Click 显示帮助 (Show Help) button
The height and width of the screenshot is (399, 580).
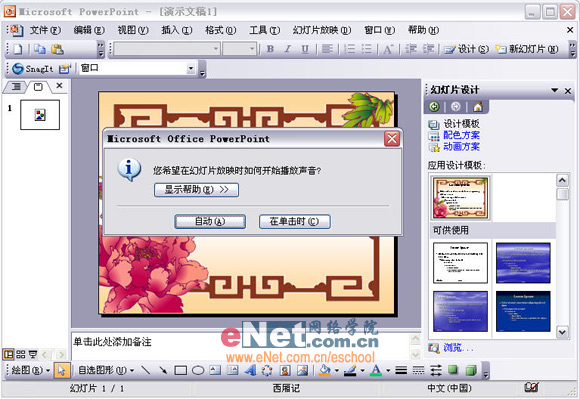click(x=196, y=190)
